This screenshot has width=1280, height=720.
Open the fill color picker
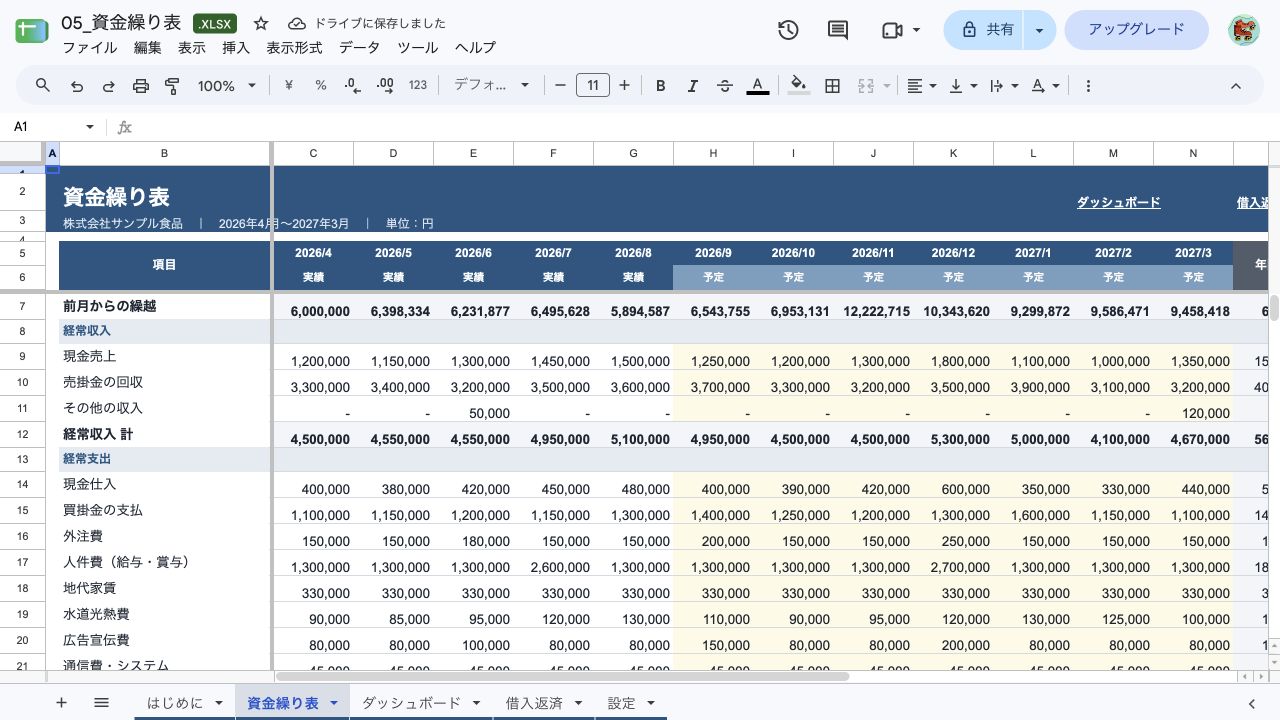[x=798, y=86]
